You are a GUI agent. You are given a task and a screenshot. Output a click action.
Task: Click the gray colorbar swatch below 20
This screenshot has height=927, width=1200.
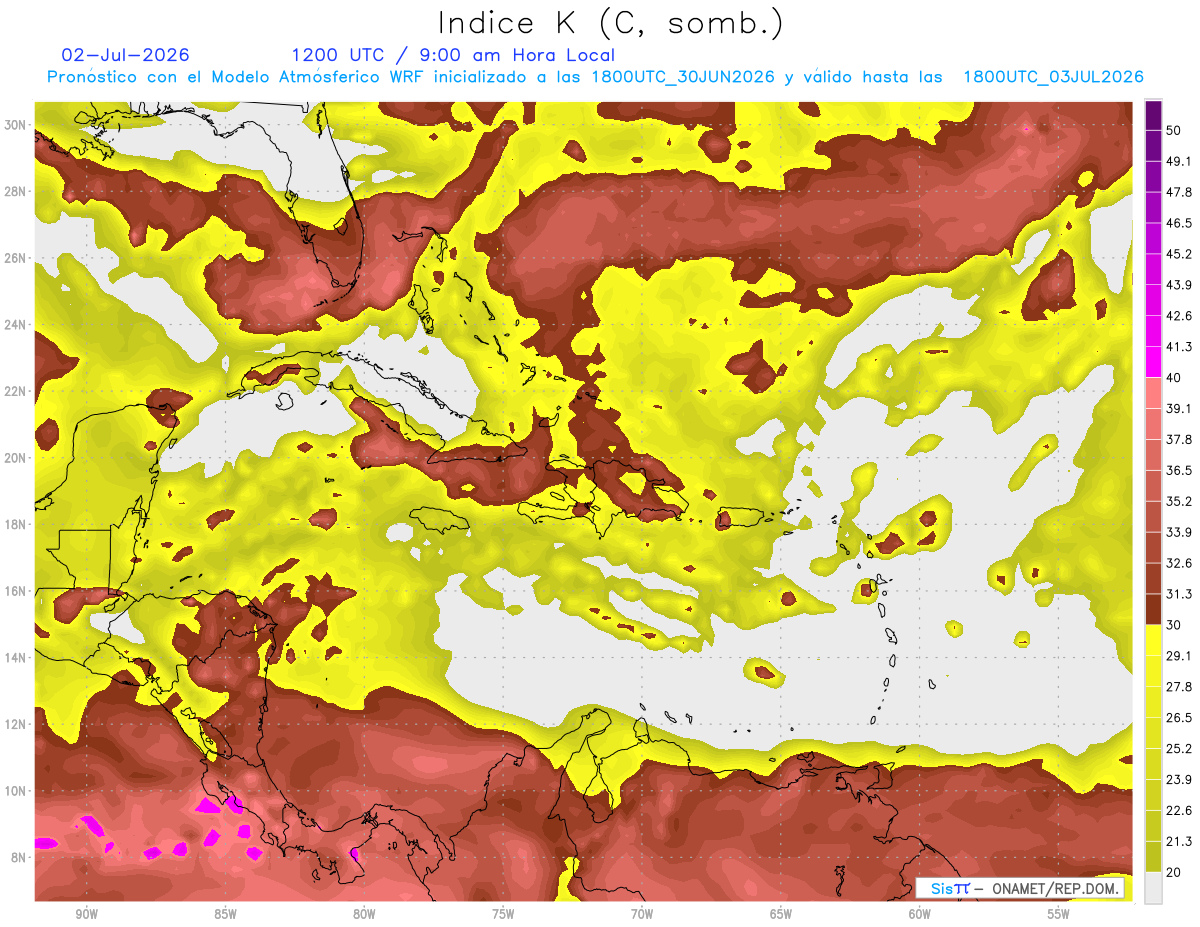pyautogui.click(x=1153, y=888)
